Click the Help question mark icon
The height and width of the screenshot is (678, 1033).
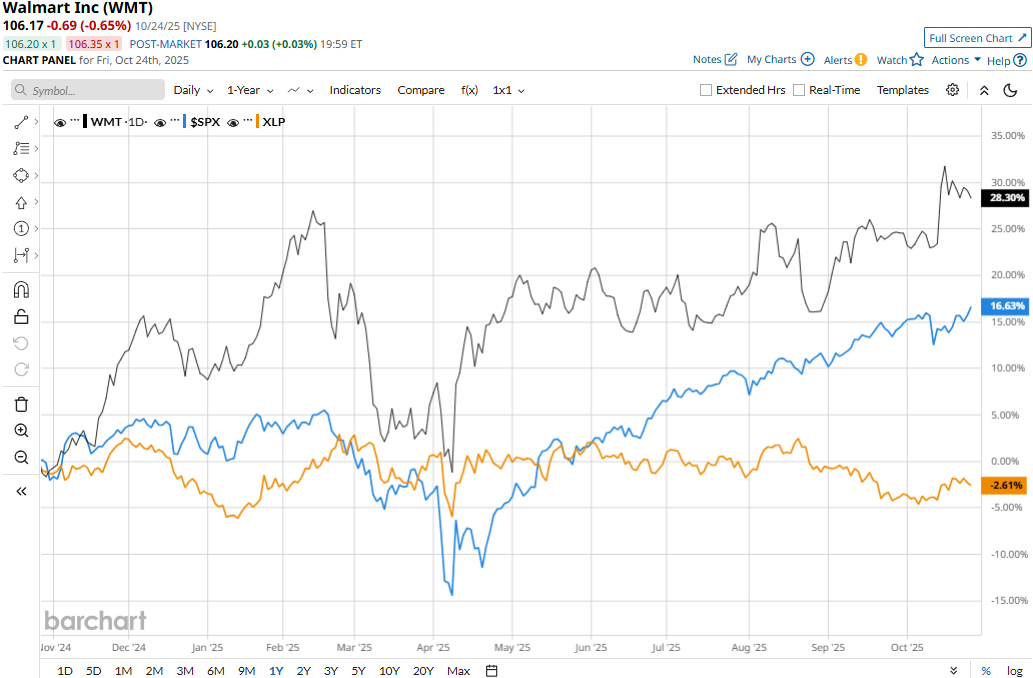coord(1020,61)
